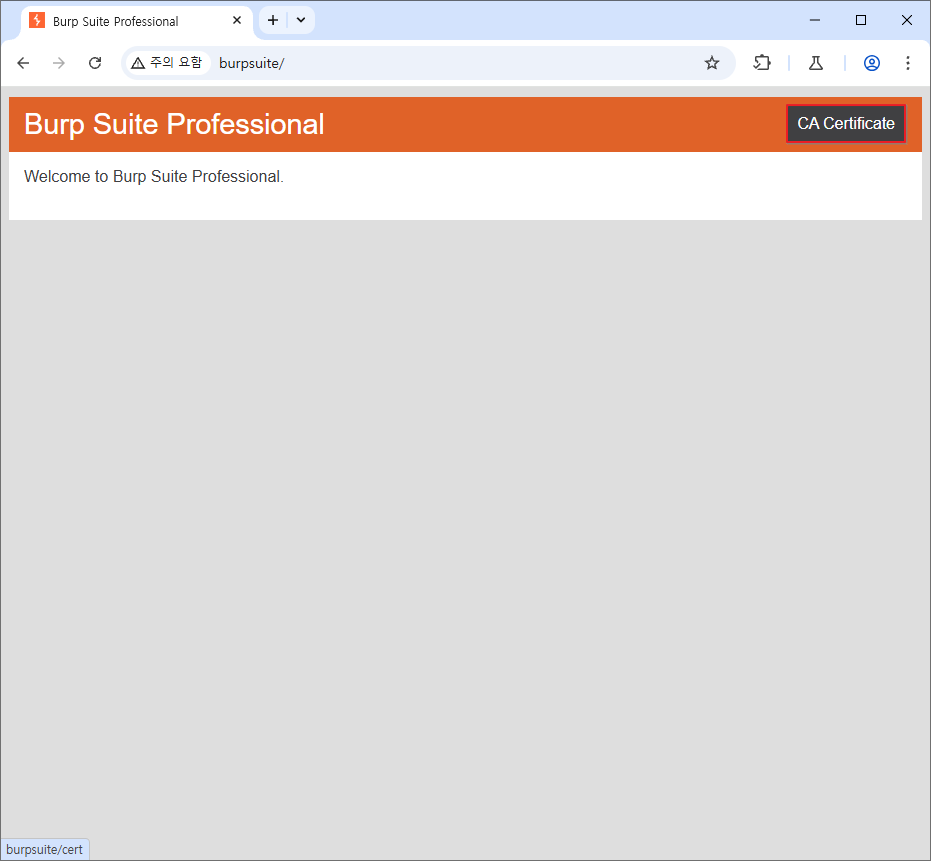Open the Extensions puzzle icon
Image resolution: width=931 pixels, height=861 pixels.
pos(762,63)
